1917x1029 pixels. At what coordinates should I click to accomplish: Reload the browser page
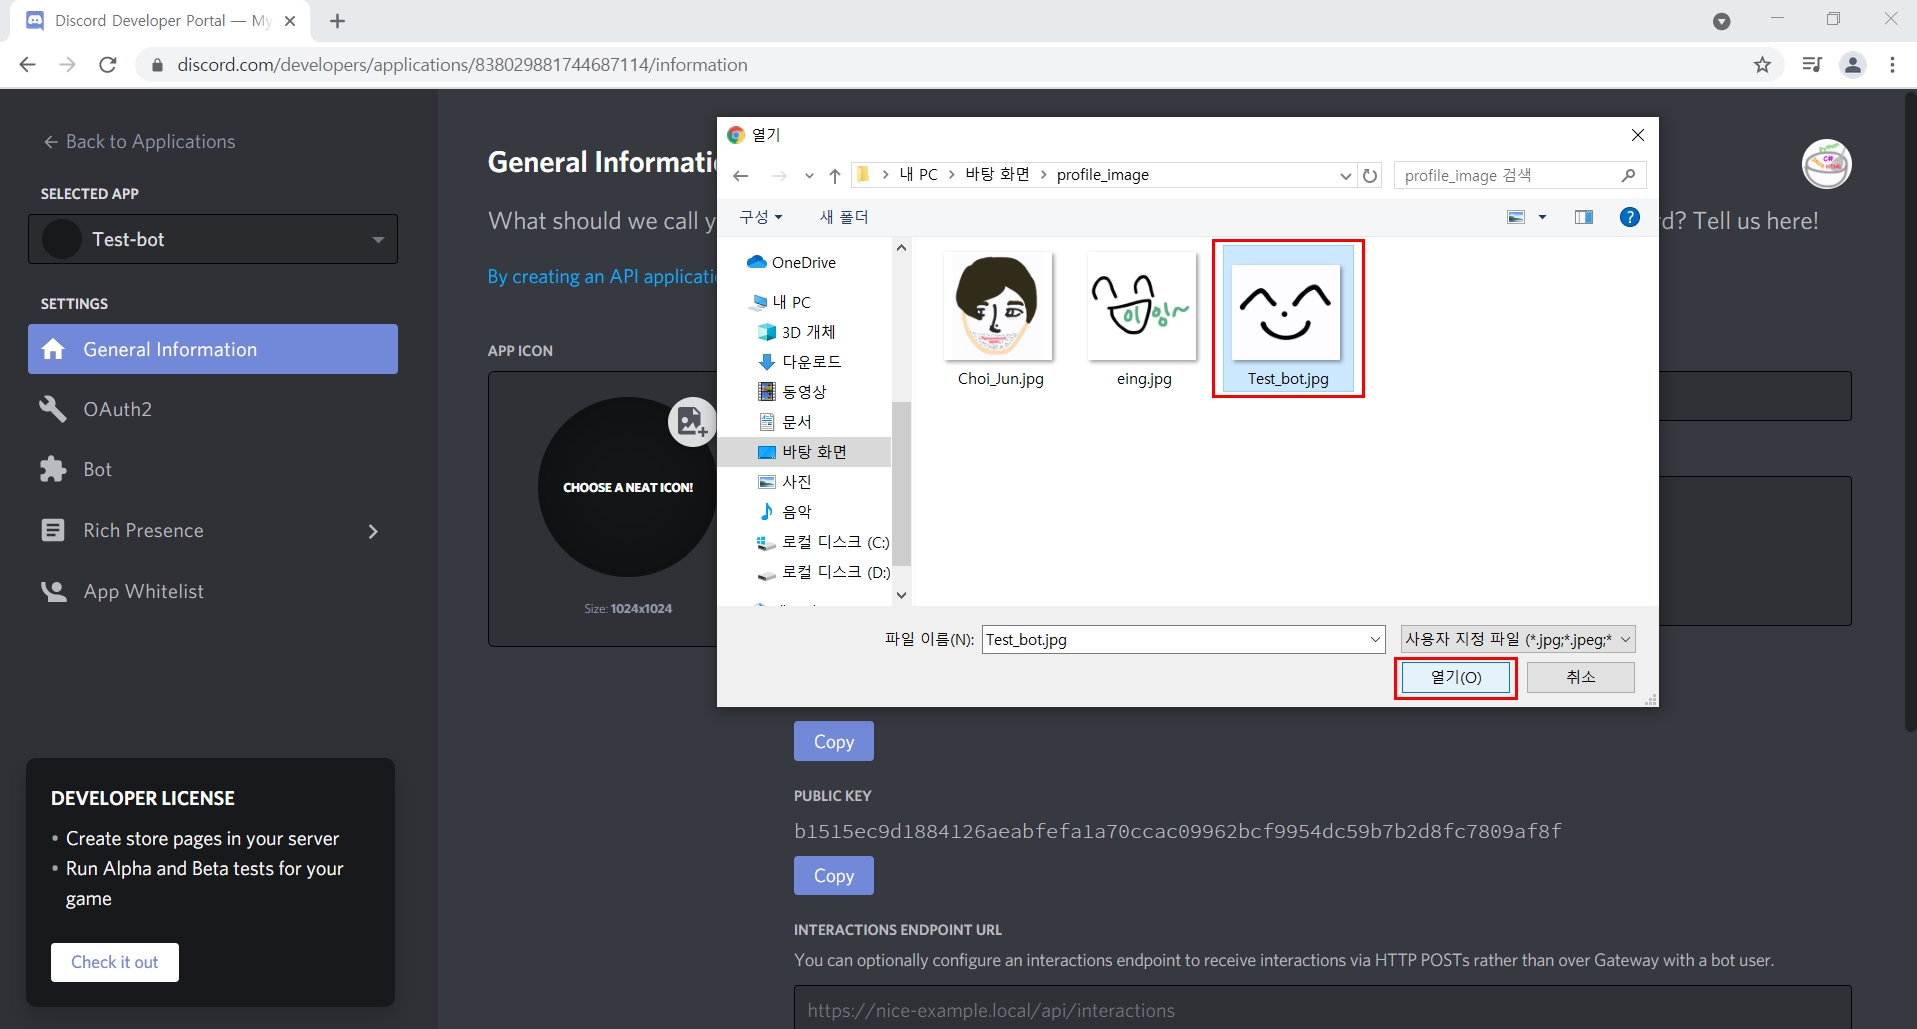(x=108, y=65)
